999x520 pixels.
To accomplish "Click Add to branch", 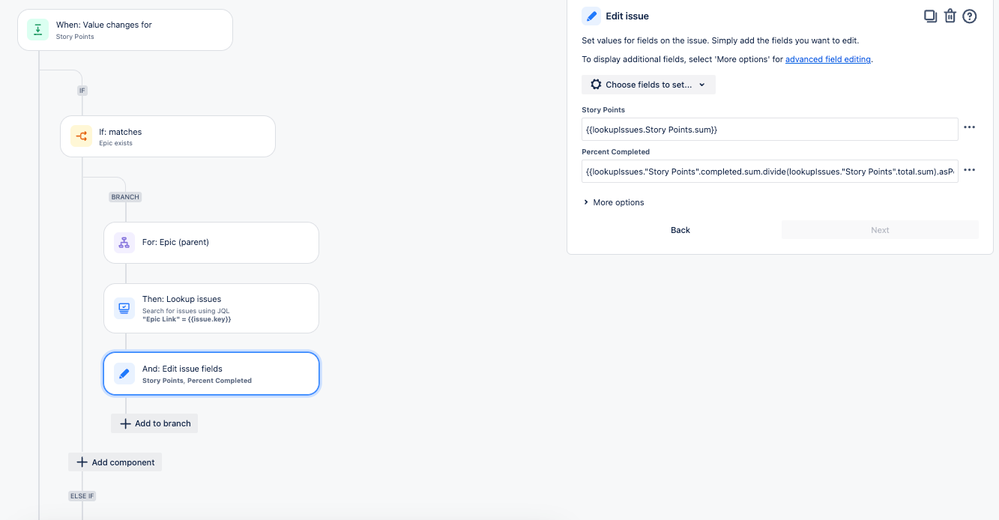I will (x=155, y=423).
